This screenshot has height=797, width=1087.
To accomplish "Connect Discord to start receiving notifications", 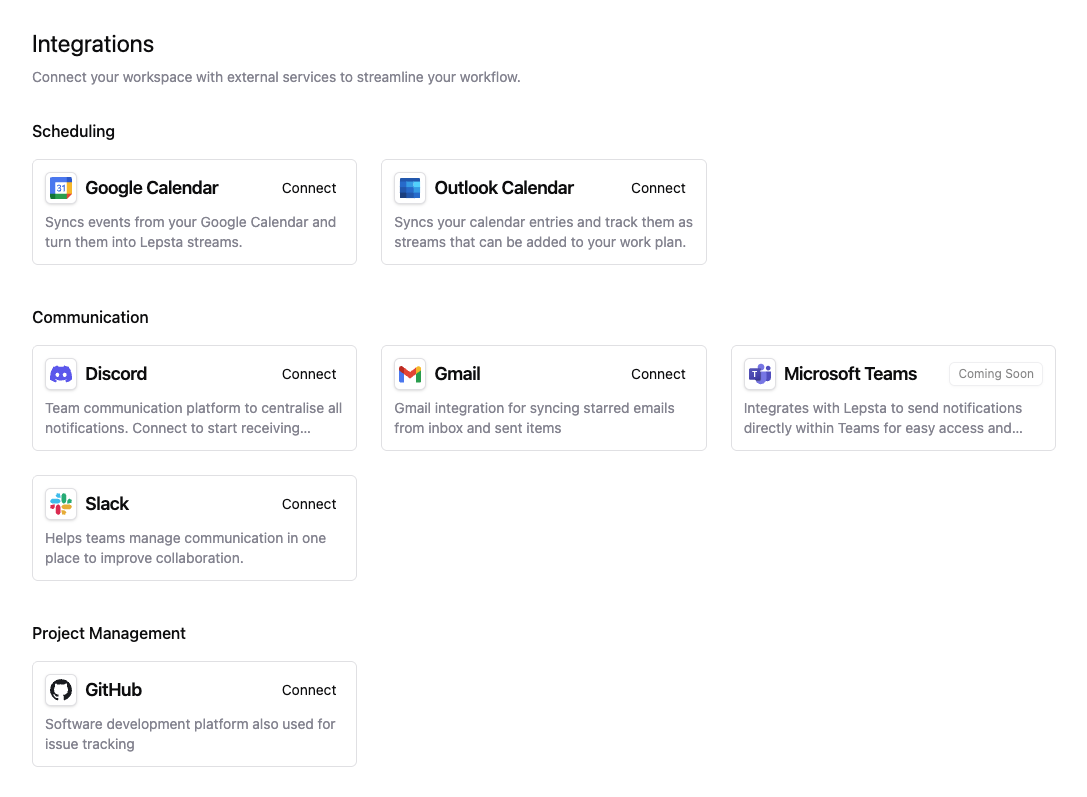I will tap(309, 374).
